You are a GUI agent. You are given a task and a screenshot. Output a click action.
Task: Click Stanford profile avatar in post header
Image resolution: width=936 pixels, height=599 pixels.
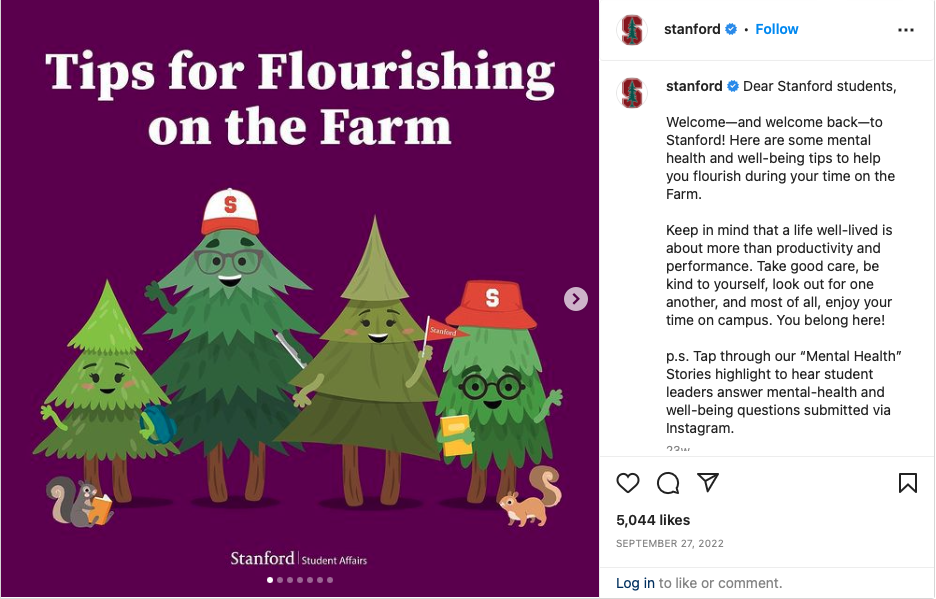632,30
